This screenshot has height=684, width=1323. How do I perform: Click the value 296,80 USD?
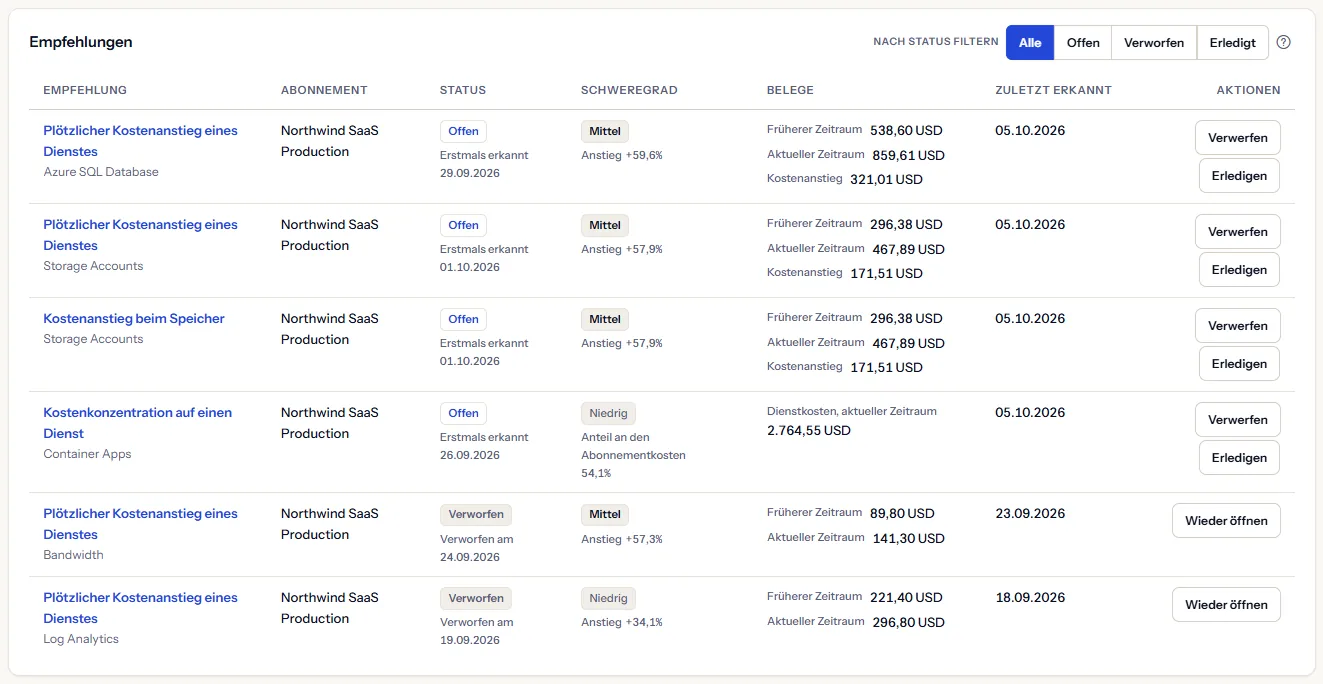[908, 623]
